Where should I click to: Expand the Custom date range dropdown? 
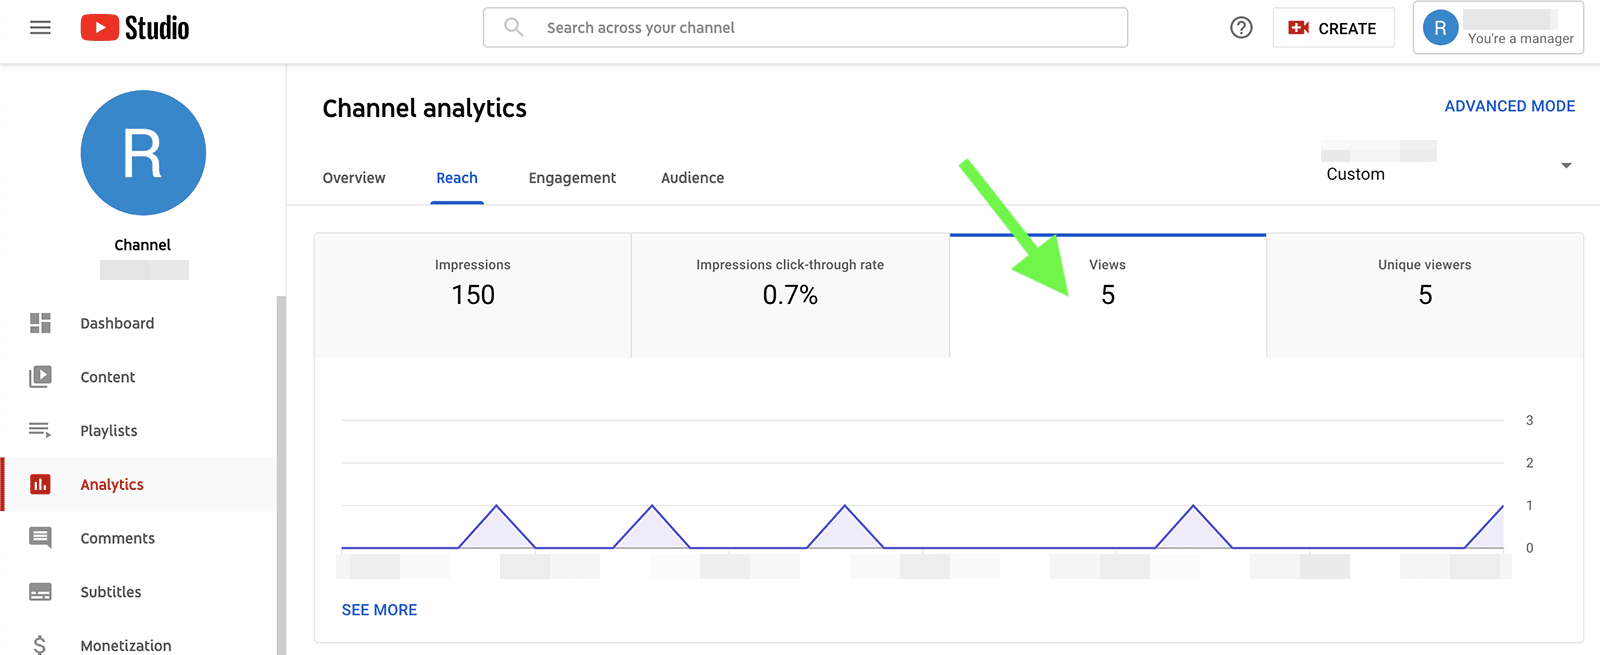[x=1566, y=166]
